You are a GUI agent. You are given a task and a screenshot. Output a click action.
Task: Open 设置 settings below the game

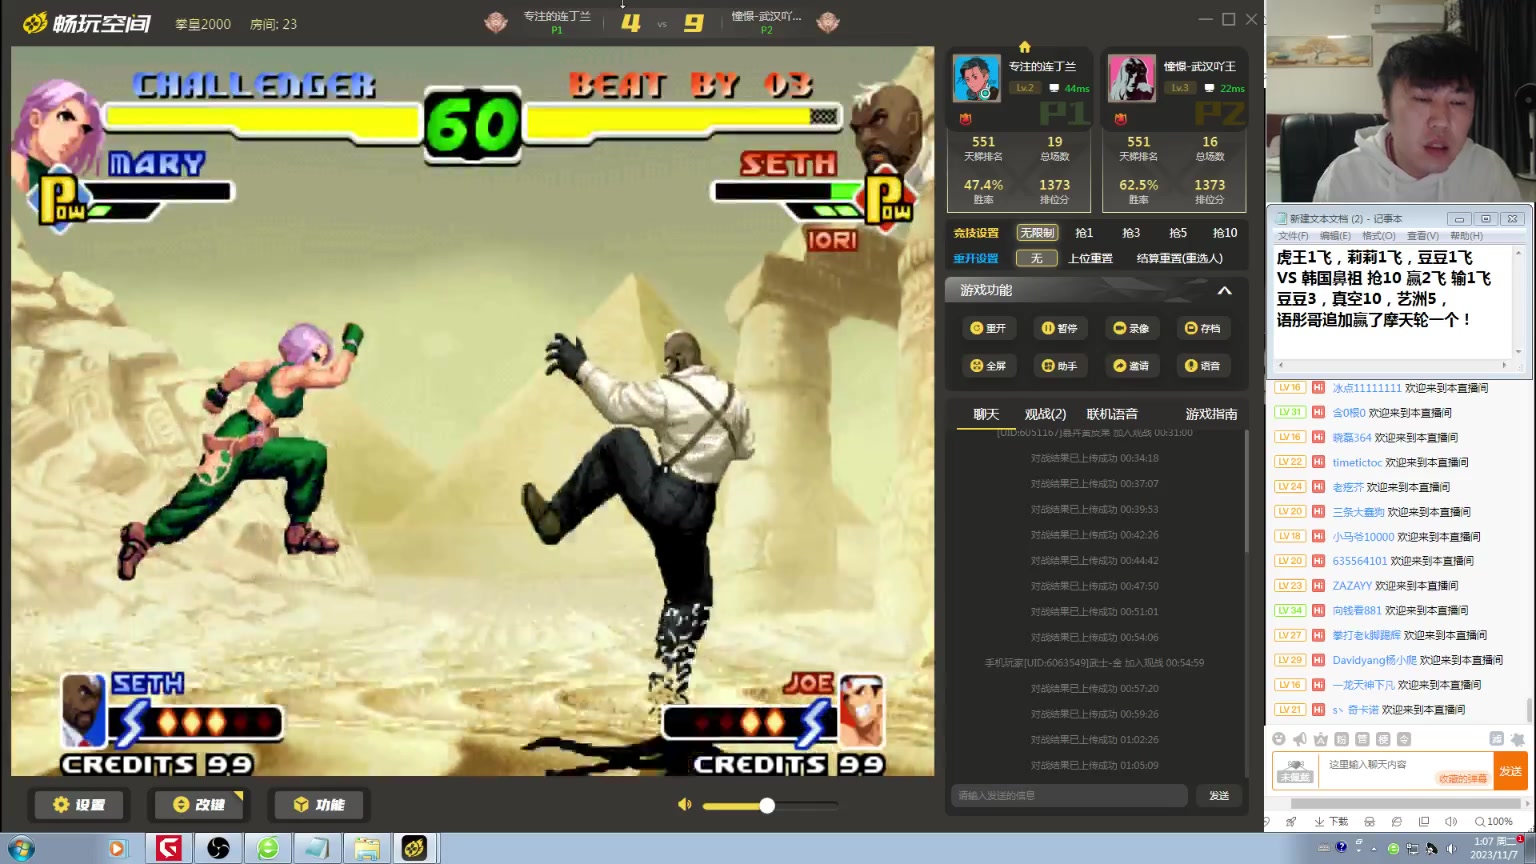[x=79, y=805]
